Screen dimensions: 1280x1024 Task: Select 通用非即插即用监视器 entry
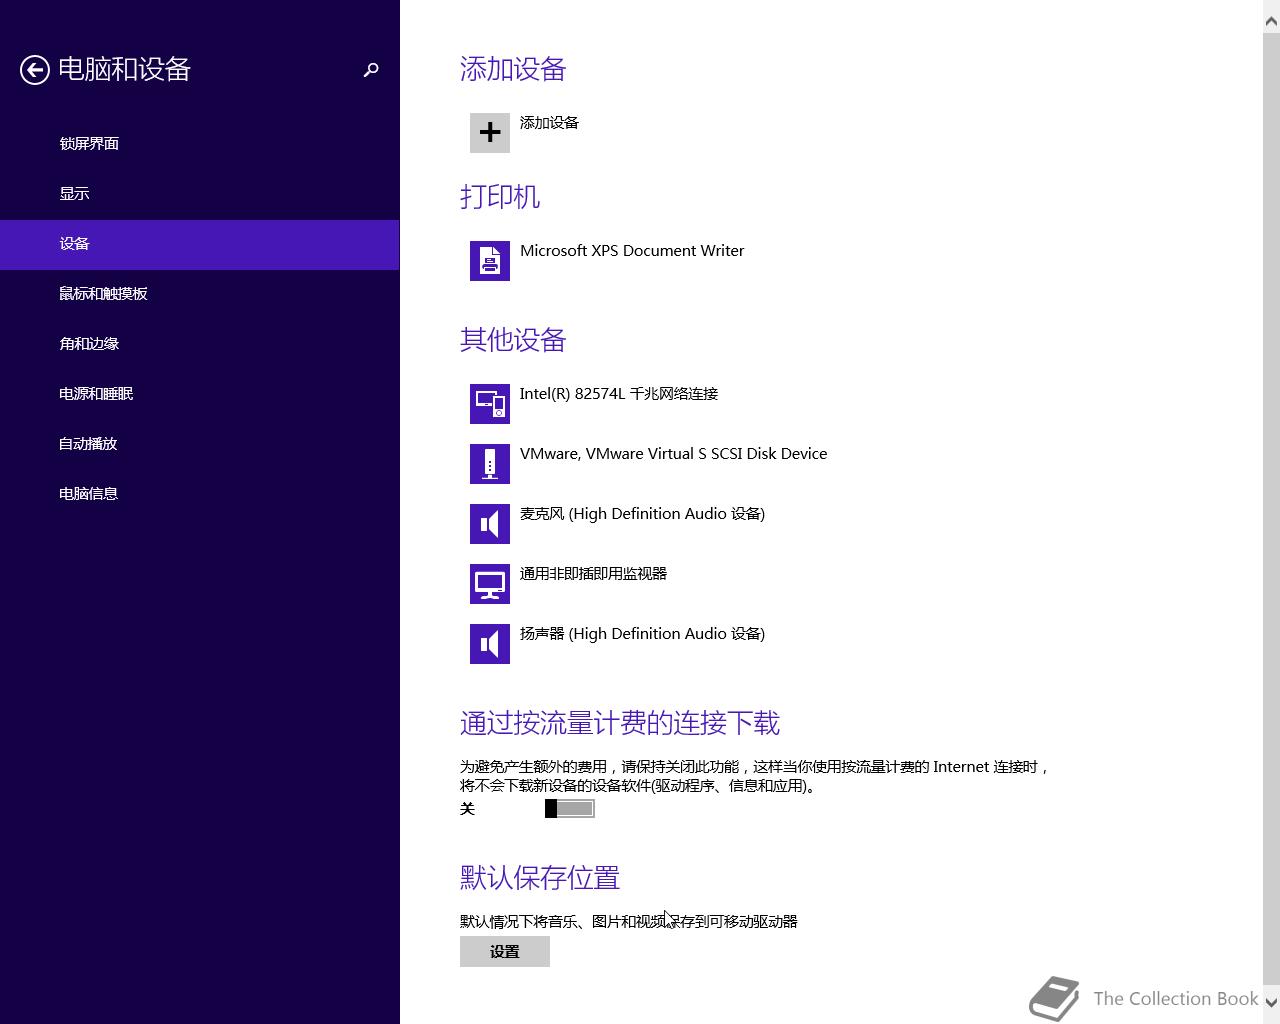(x=593, y=574)
